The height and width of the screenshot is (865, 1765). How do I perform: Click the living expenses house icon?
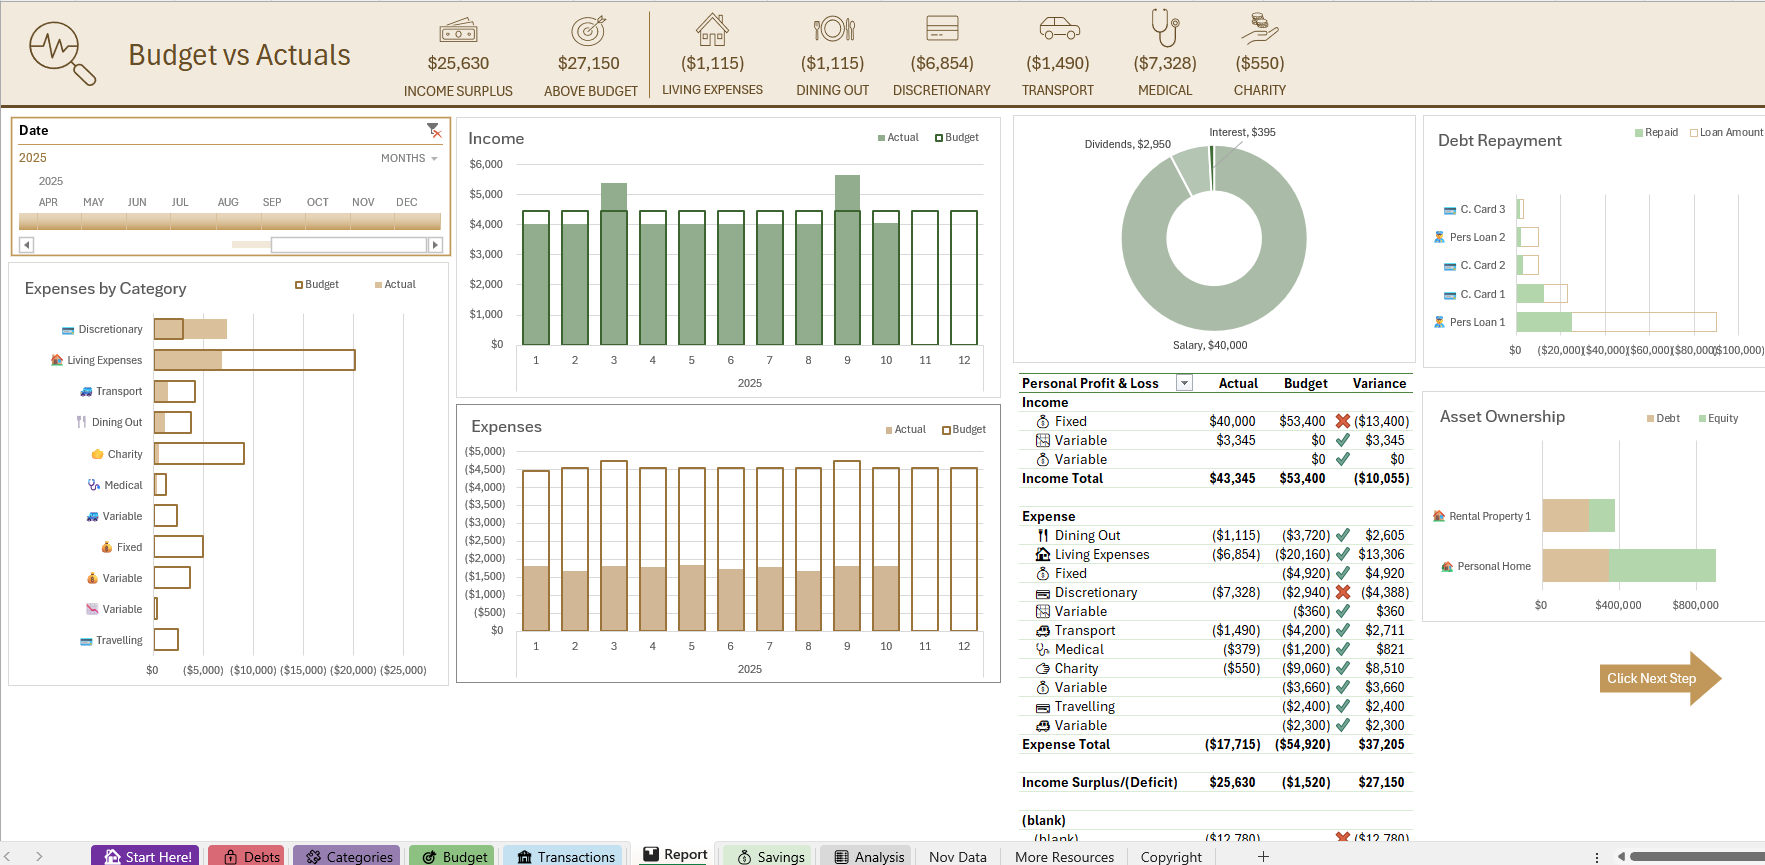tap(712, 29)
